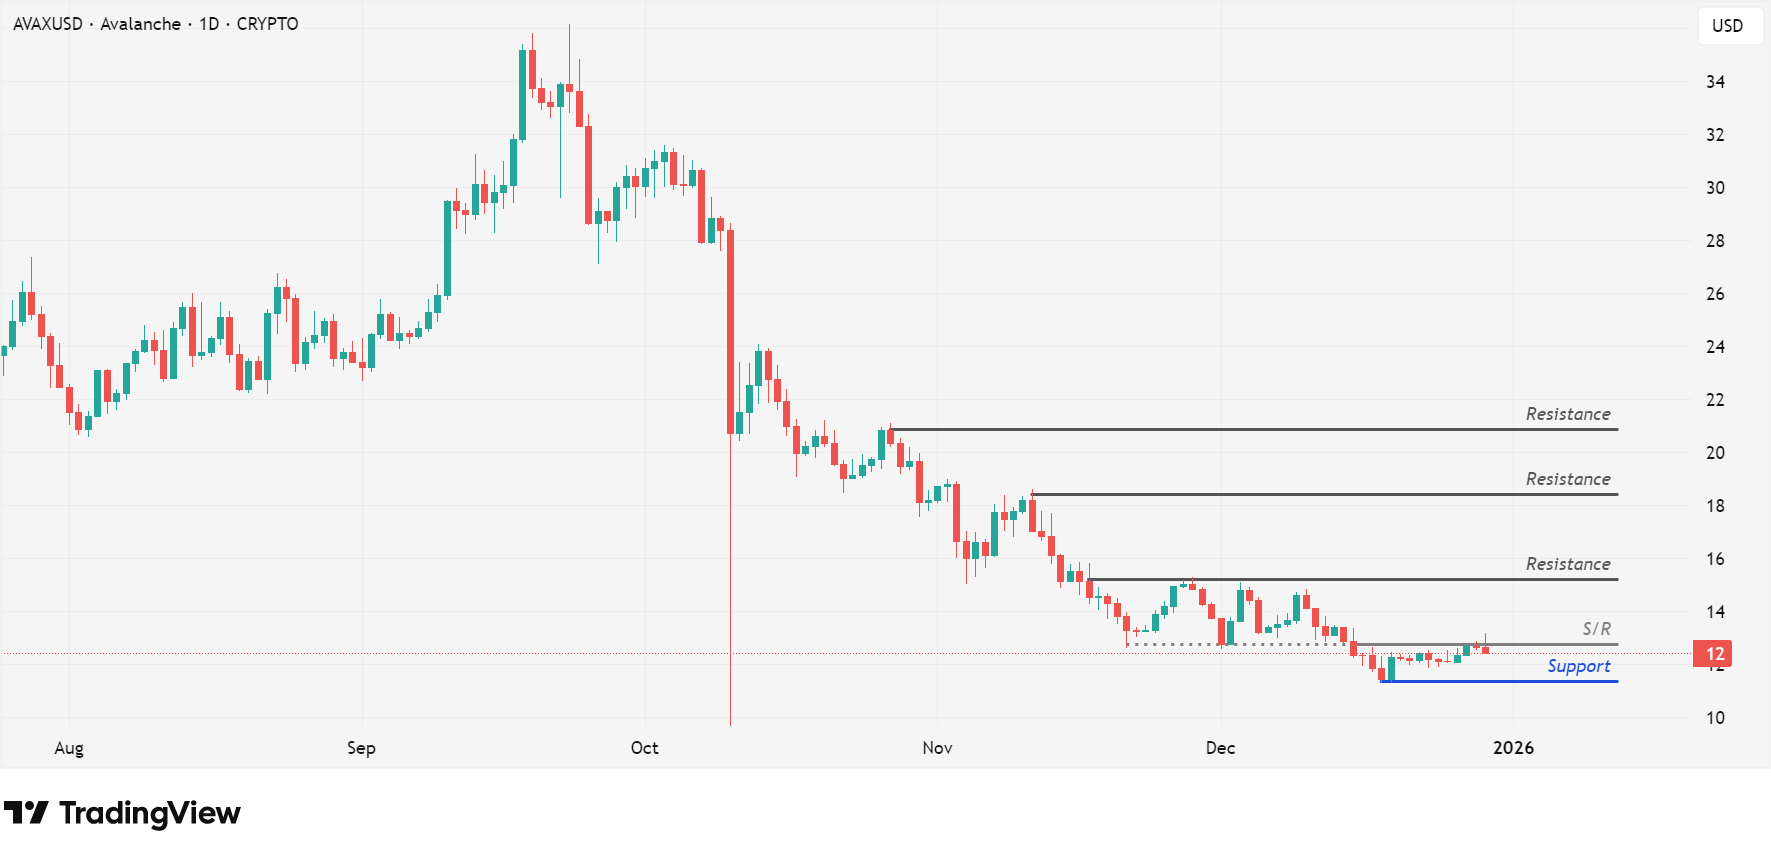Screen dimensions: 1771x858
Task: Select the red current price tag 12
Action: coord(1714,654)
